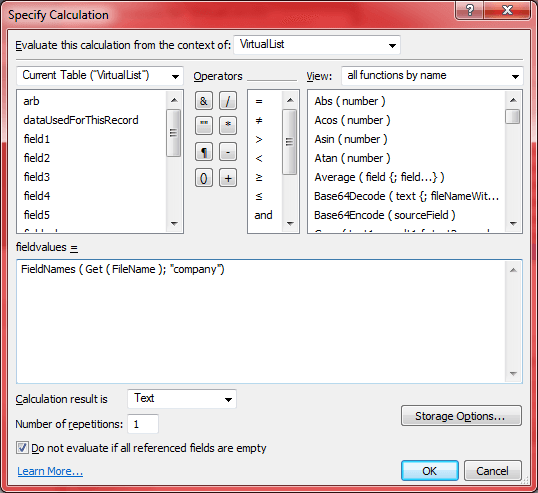Click the OK button
Viewport: 538px width, 493px height.
430,471
